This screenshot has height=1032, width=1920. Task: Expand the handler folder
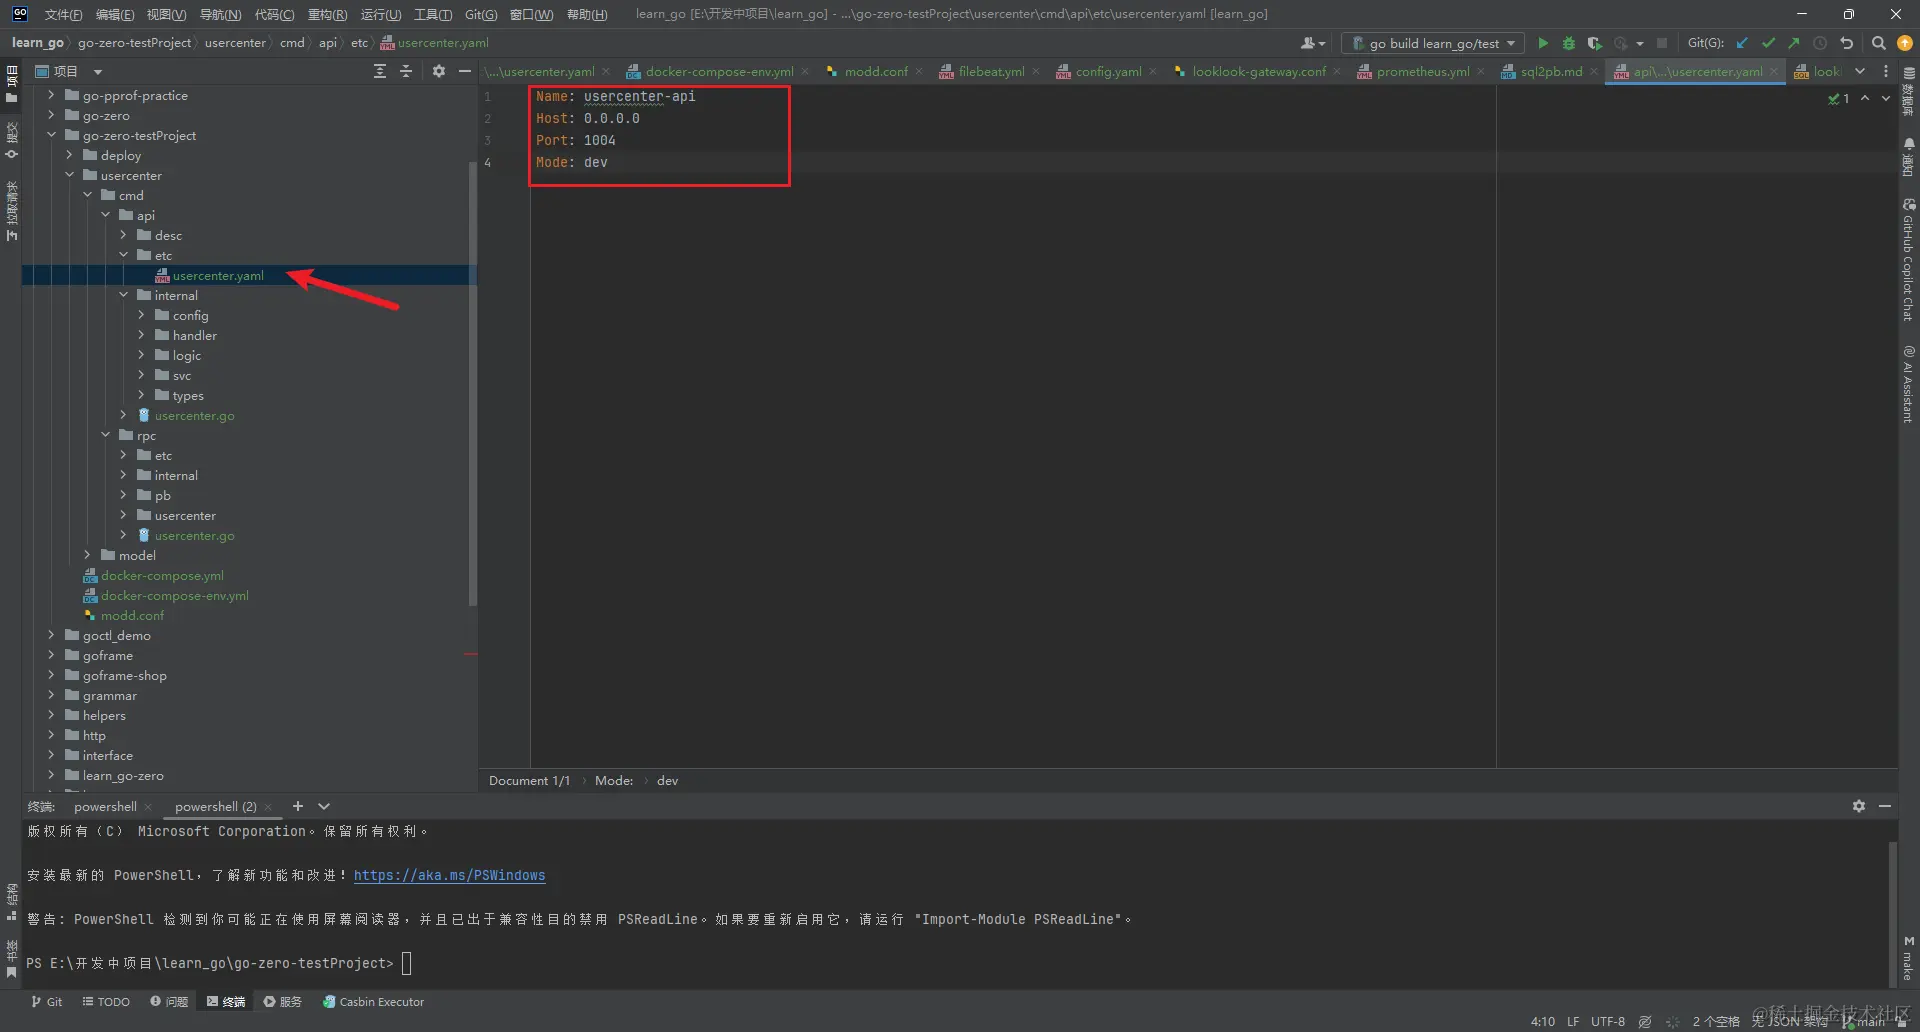(x=141, y=335)
